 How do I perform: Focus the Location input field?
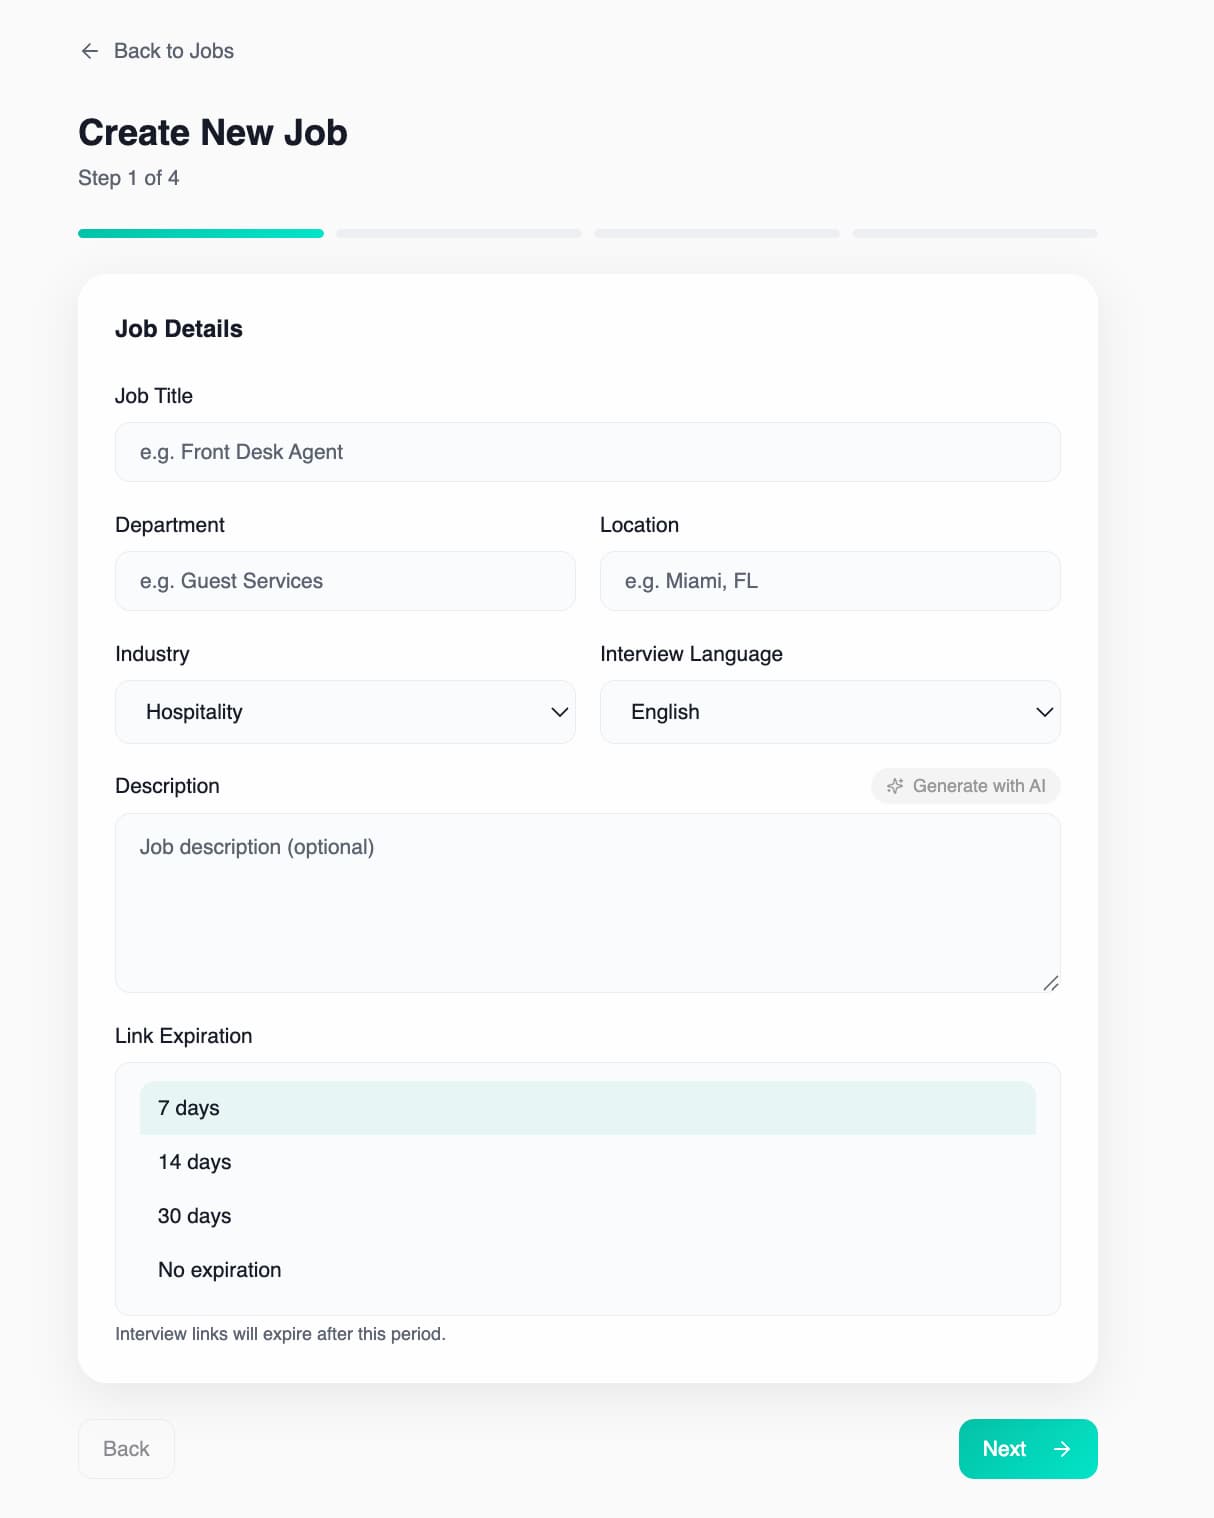830,581
